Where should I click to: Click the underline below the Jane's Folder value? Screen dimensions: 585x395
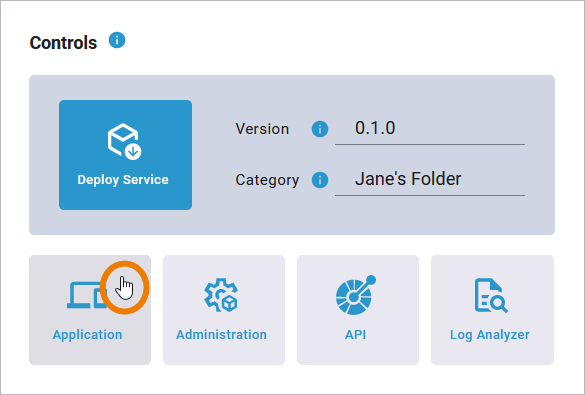pyautogui.click(x=430, y=195)
